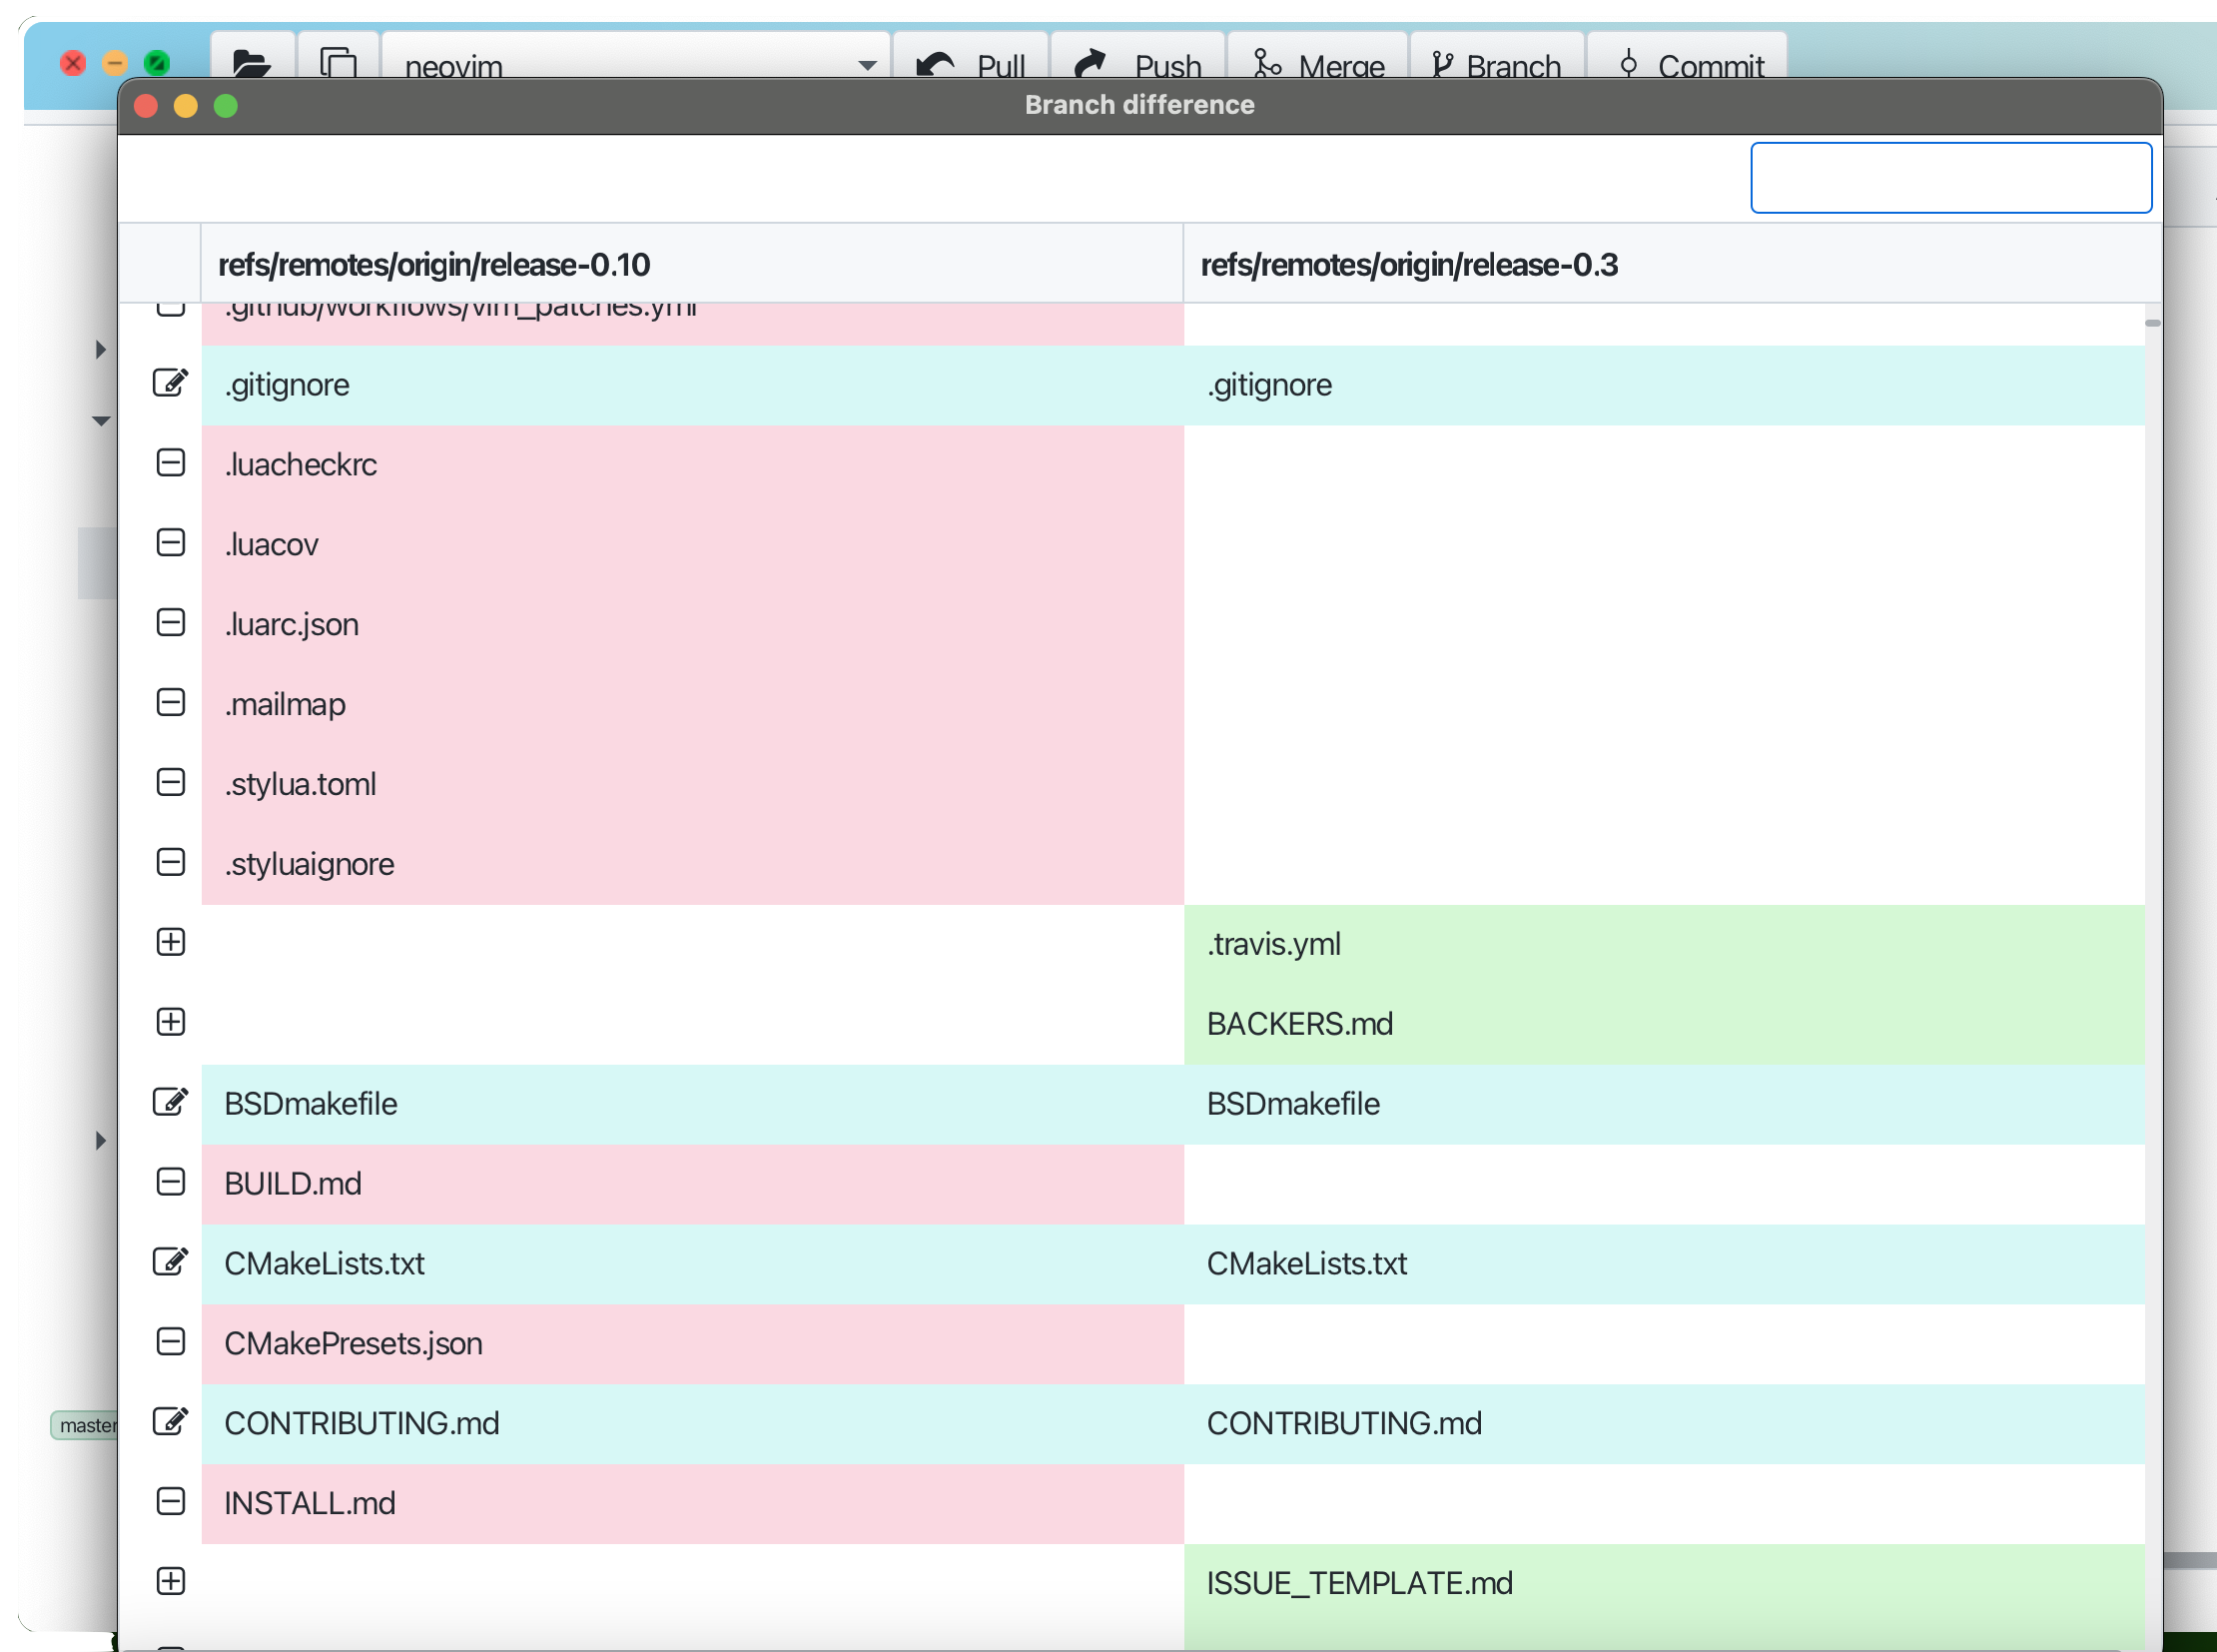Select the .luacheckrc row
The width and height of the screenshot is (2217, 1652).
pyautogui.click(x=692, y=465)
